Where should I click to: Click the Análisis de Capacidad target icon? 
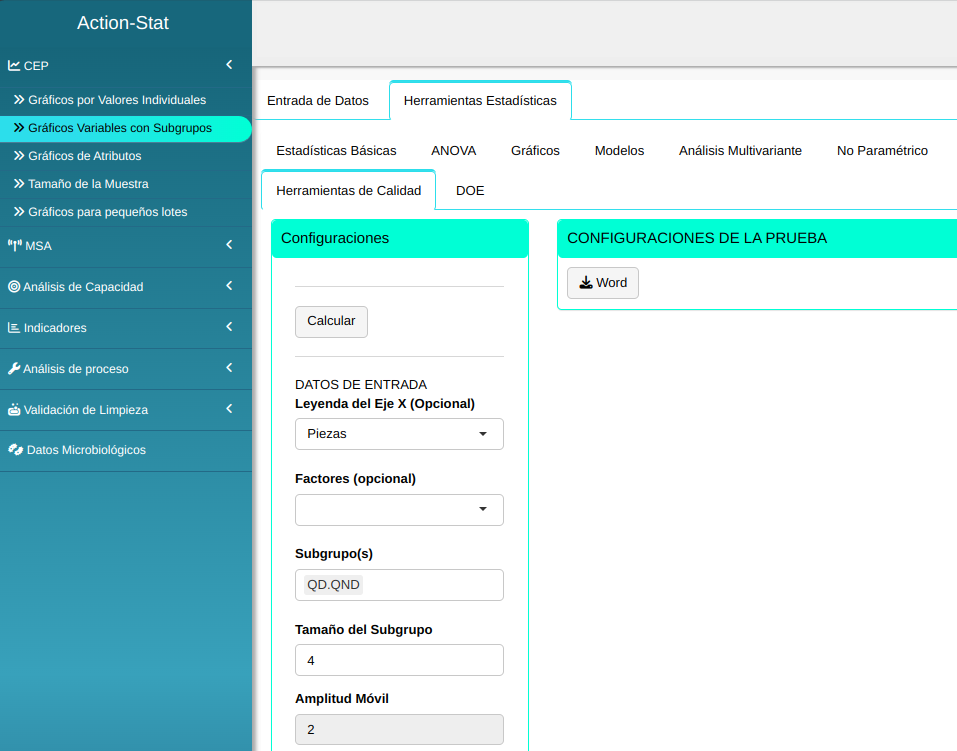(x=14, y=287)
